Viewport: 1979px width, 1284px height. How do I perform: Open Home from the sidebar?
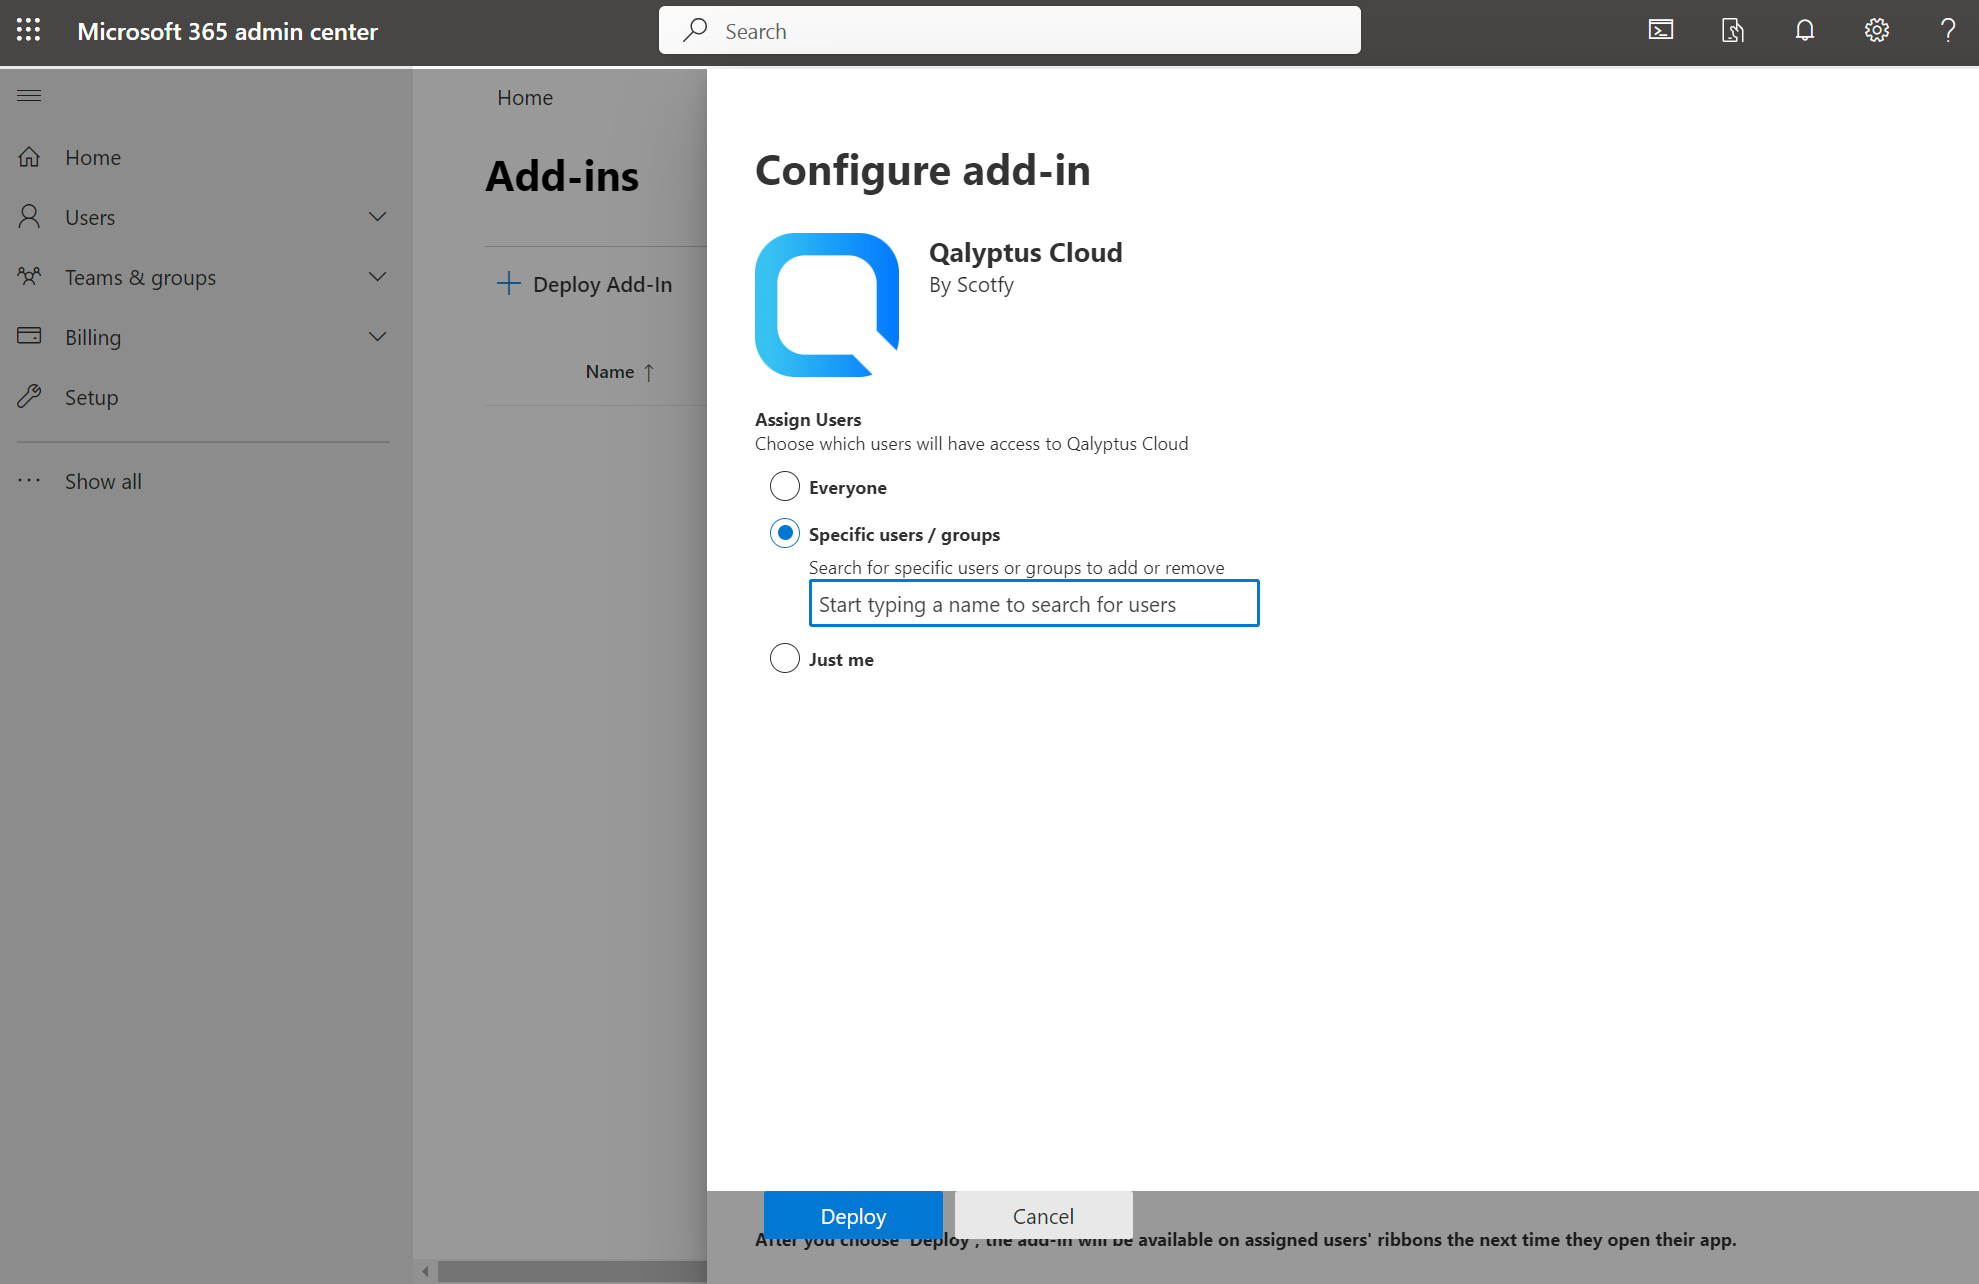(92, 157)
